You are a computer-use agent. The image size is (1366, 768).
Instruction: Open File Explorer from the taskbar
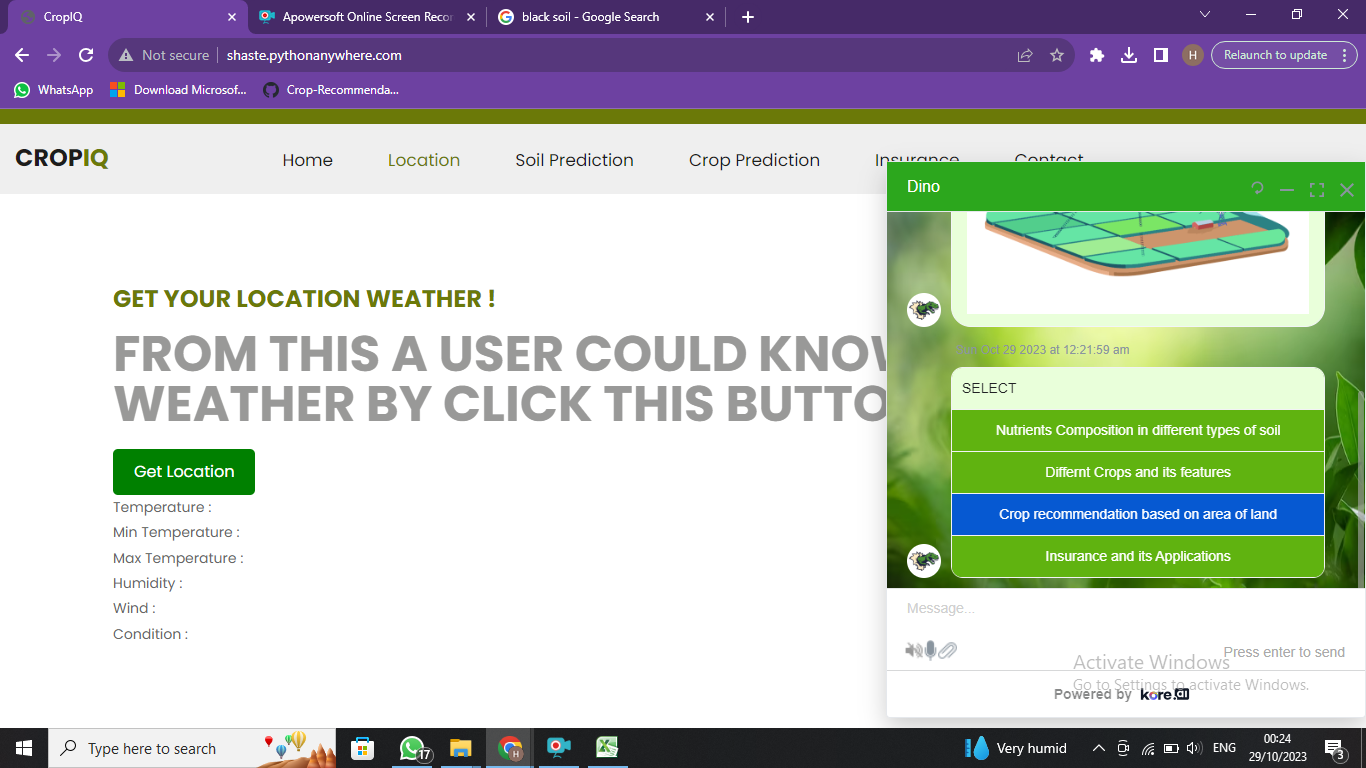point(460,748)
